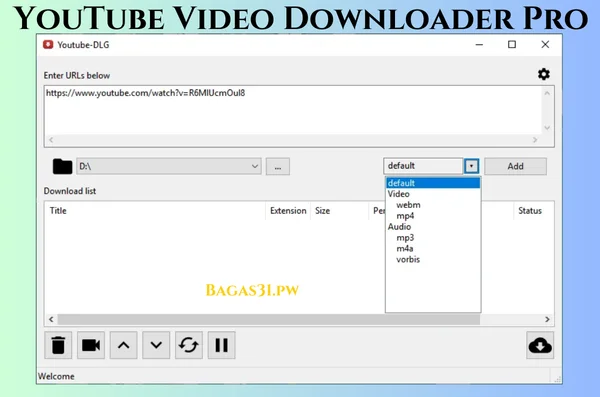Click the Status column header
600x397 pixels.
tap(533, 211)
